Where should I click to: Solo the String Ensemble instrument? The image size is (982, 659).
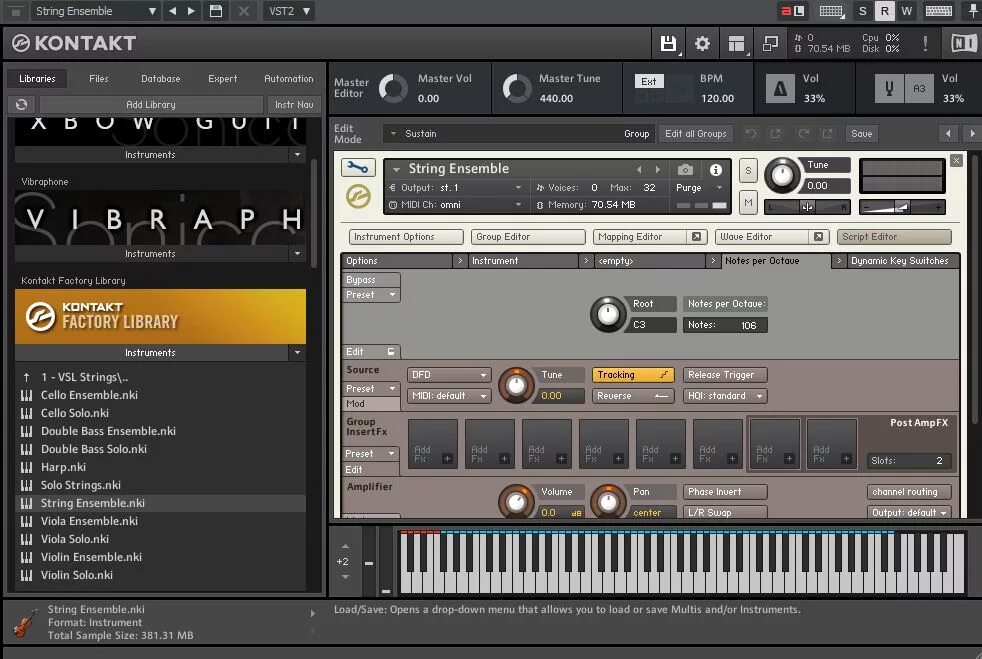(748, 170)
